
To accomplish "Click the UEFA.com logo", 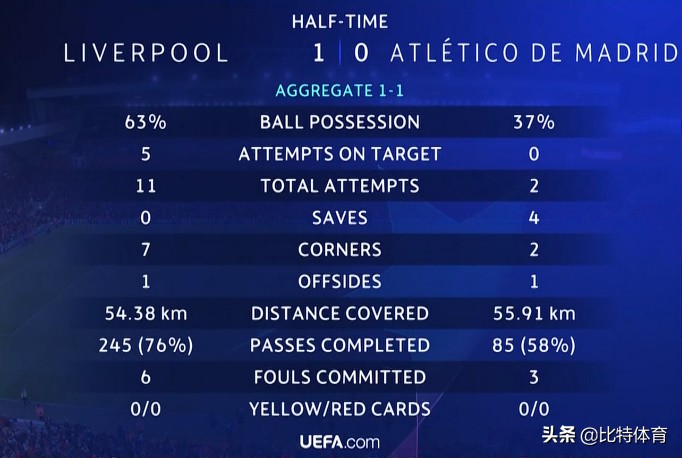I will 340,441.
